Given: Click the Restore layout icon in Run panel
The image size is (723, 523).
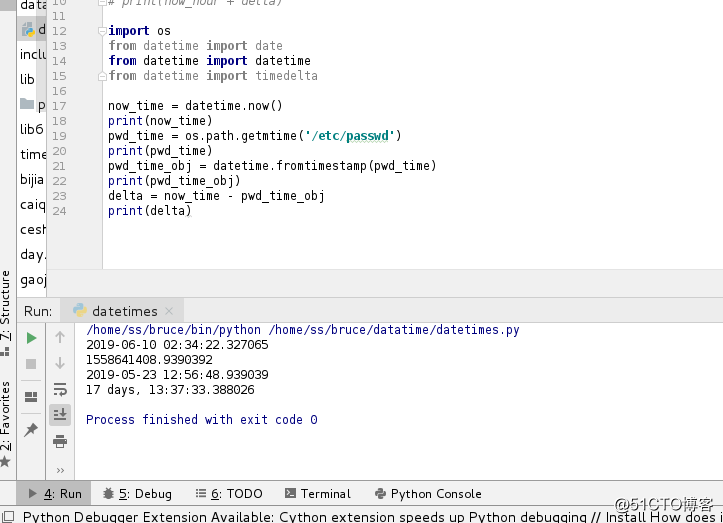Looking at the screenshot, I should [31, 397].
